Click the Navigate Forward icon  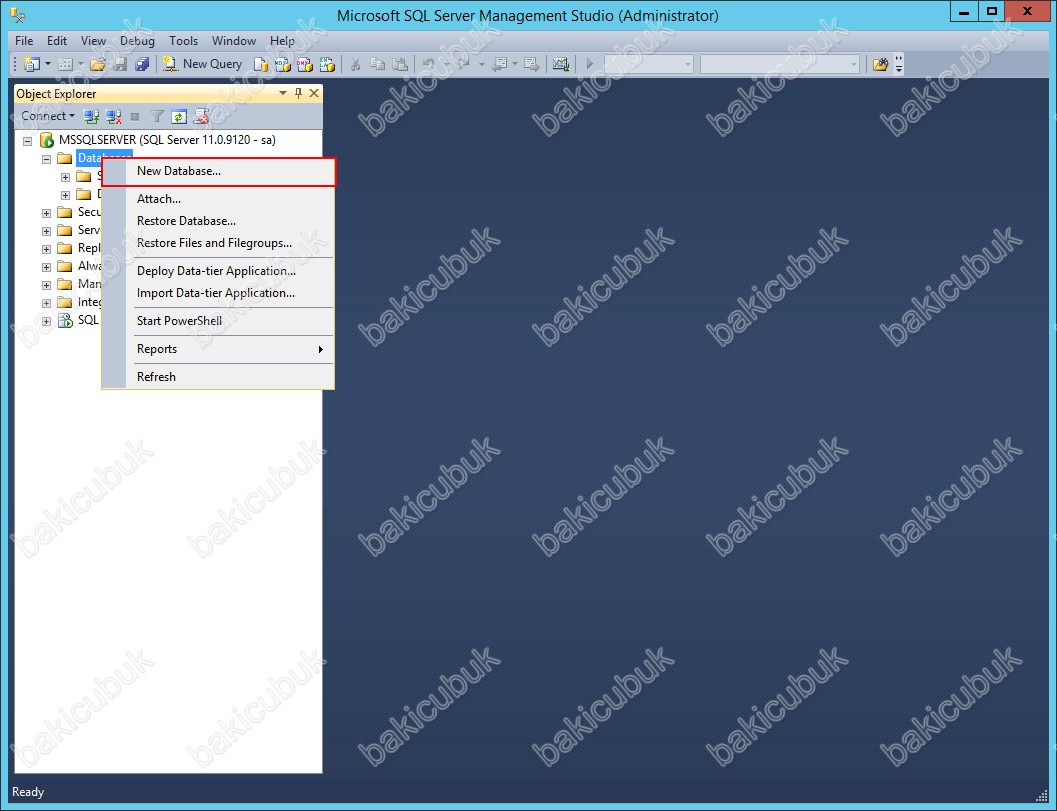pos(531,64)
